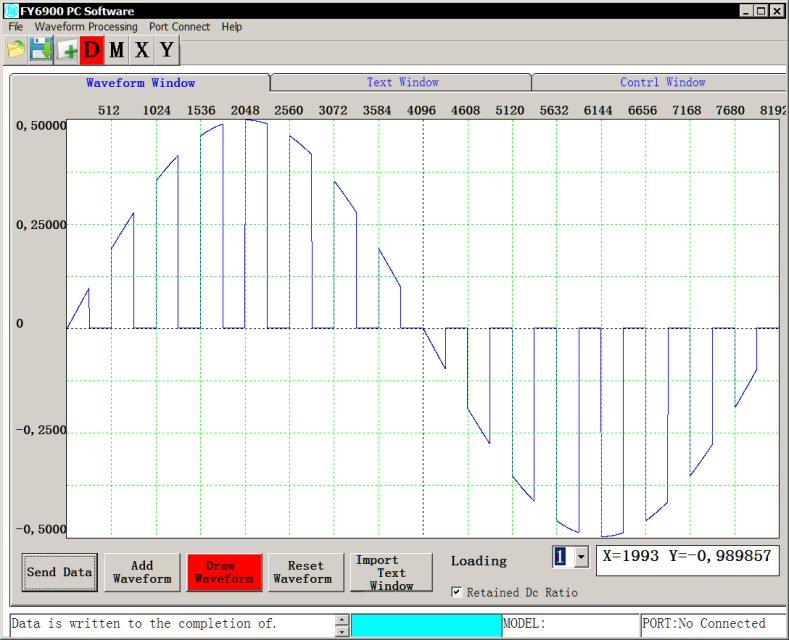Open the Waveform Processing menu

86,27
